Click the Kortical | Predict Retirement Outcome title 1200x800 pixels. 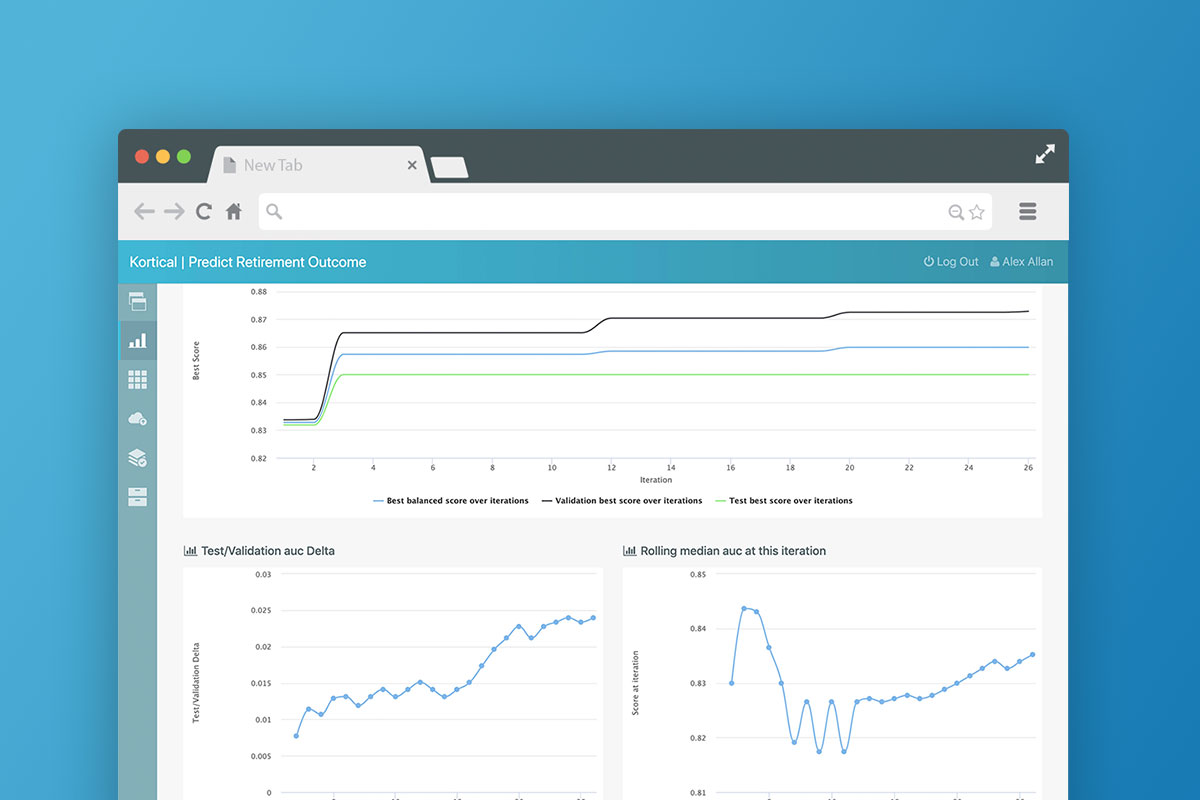coord(248,262)
